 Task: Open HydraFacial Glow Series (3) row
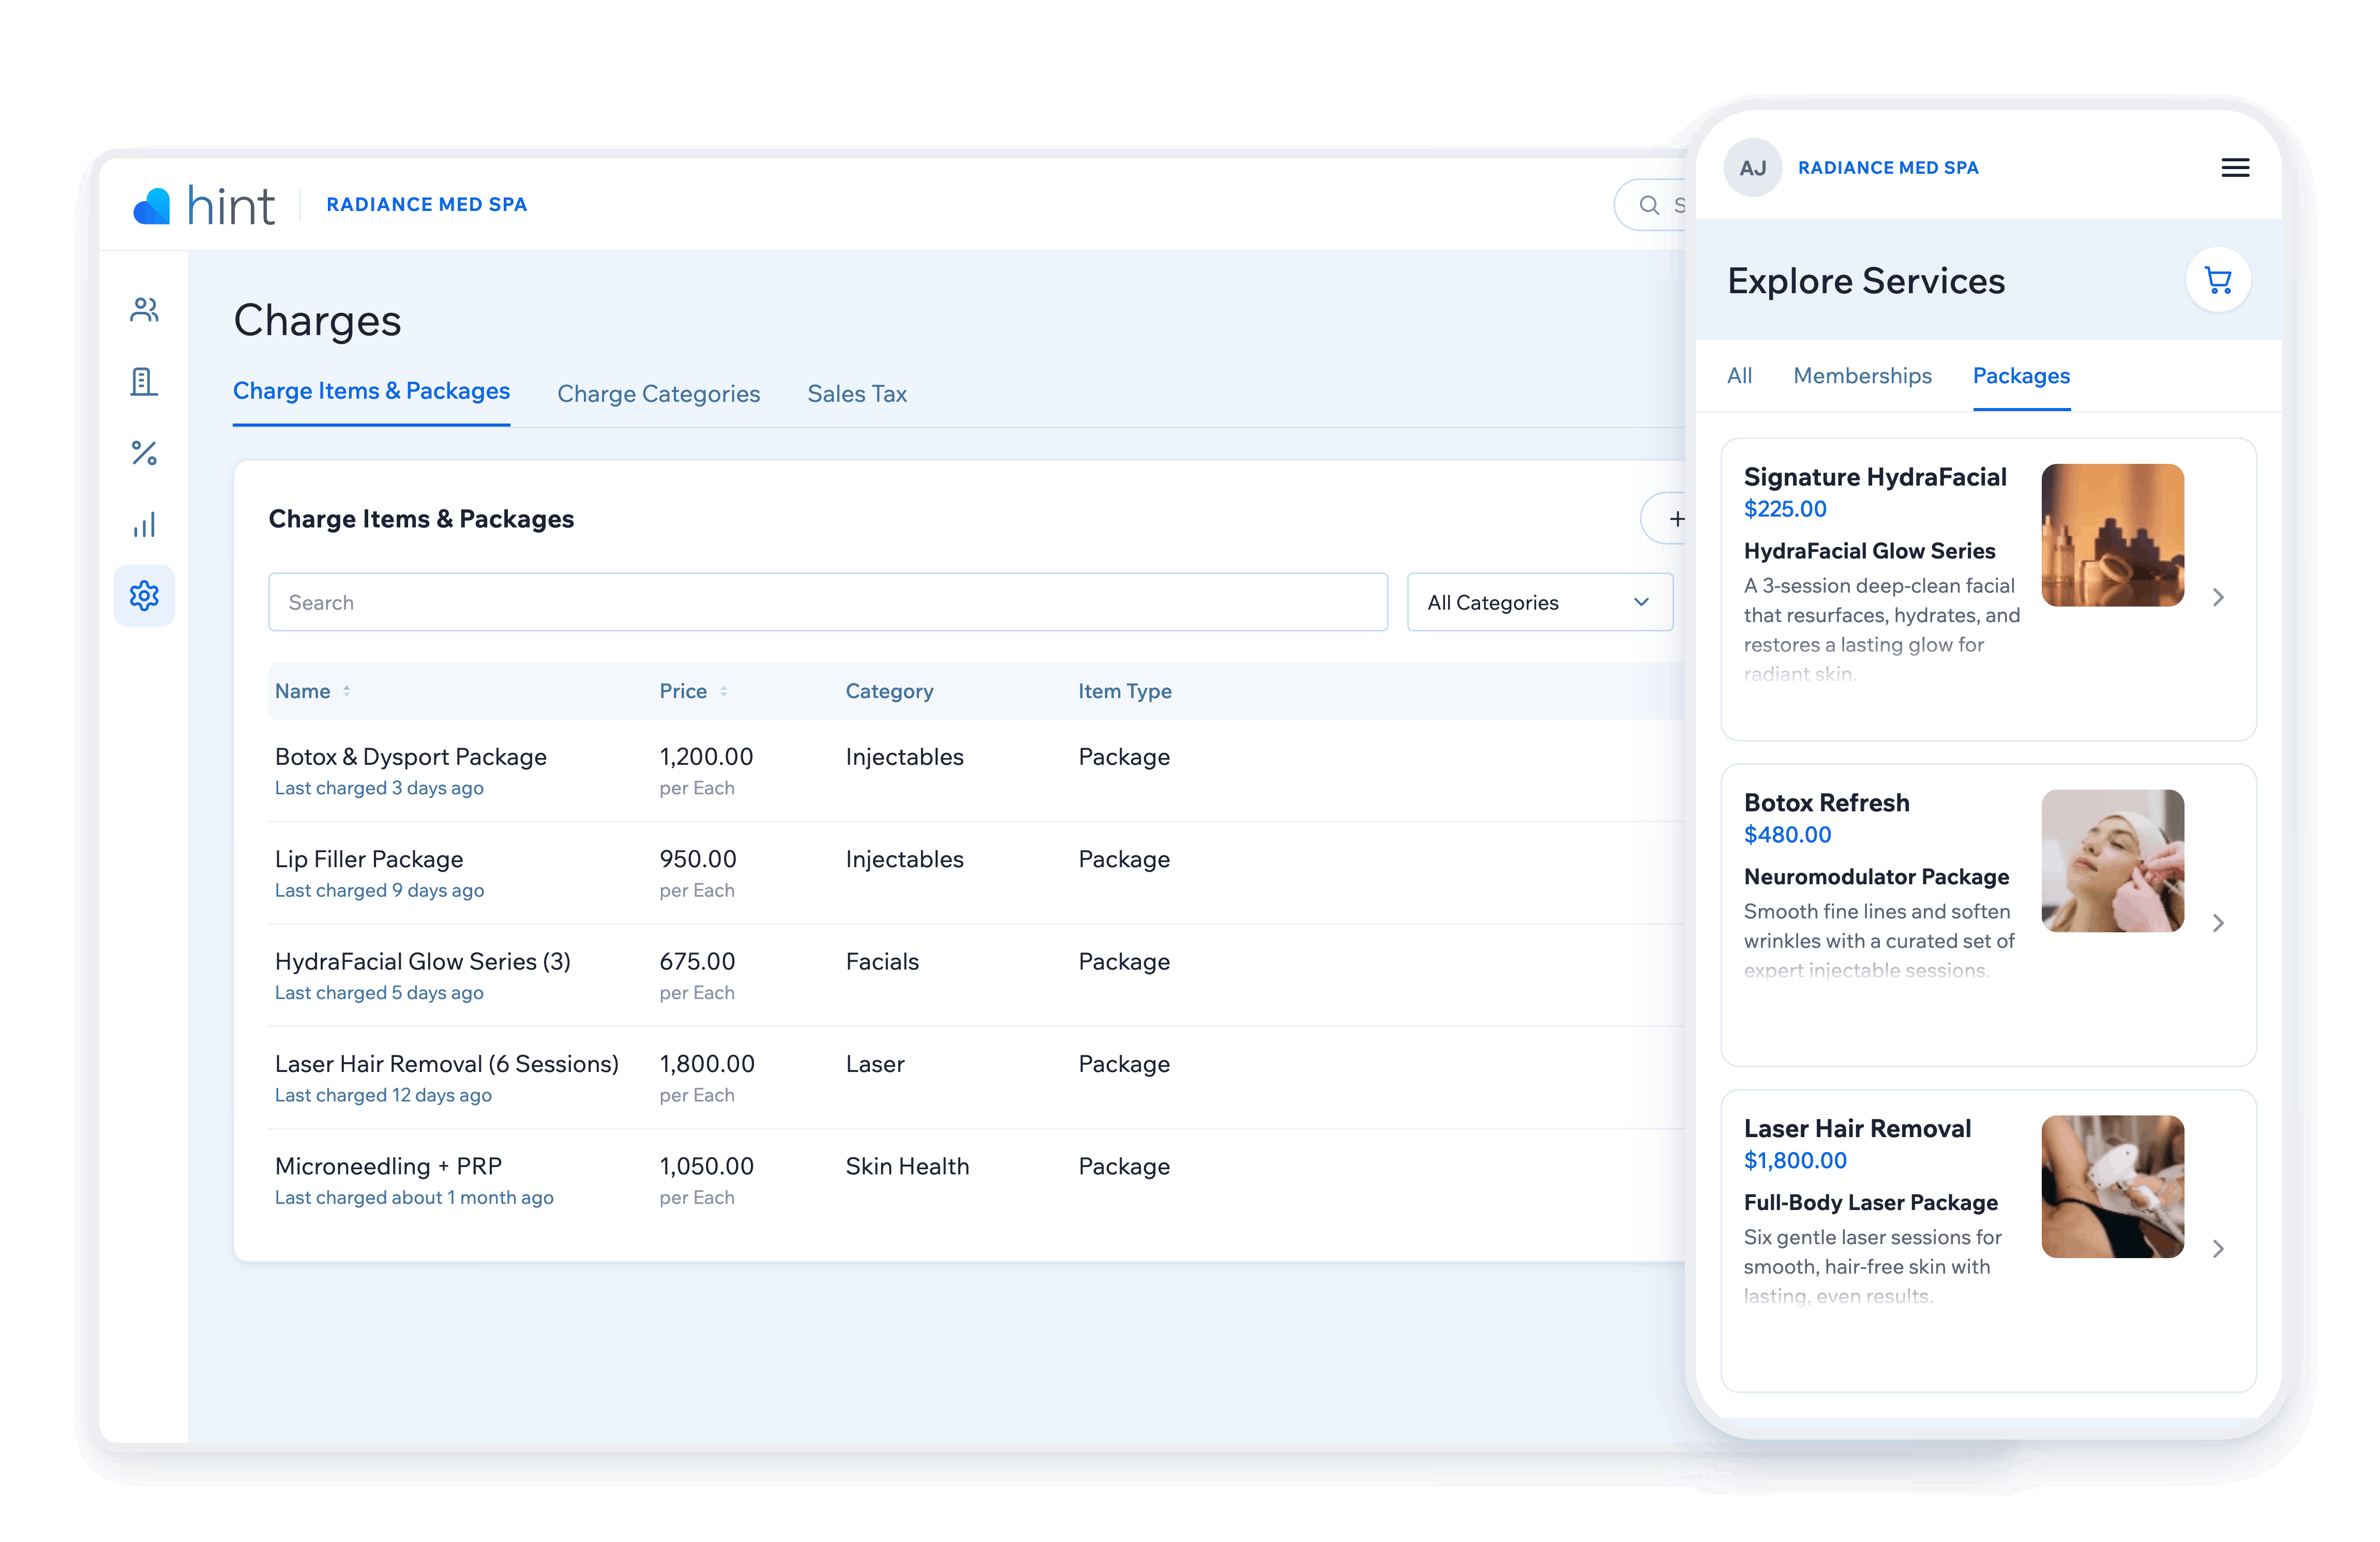click(976, 976)
